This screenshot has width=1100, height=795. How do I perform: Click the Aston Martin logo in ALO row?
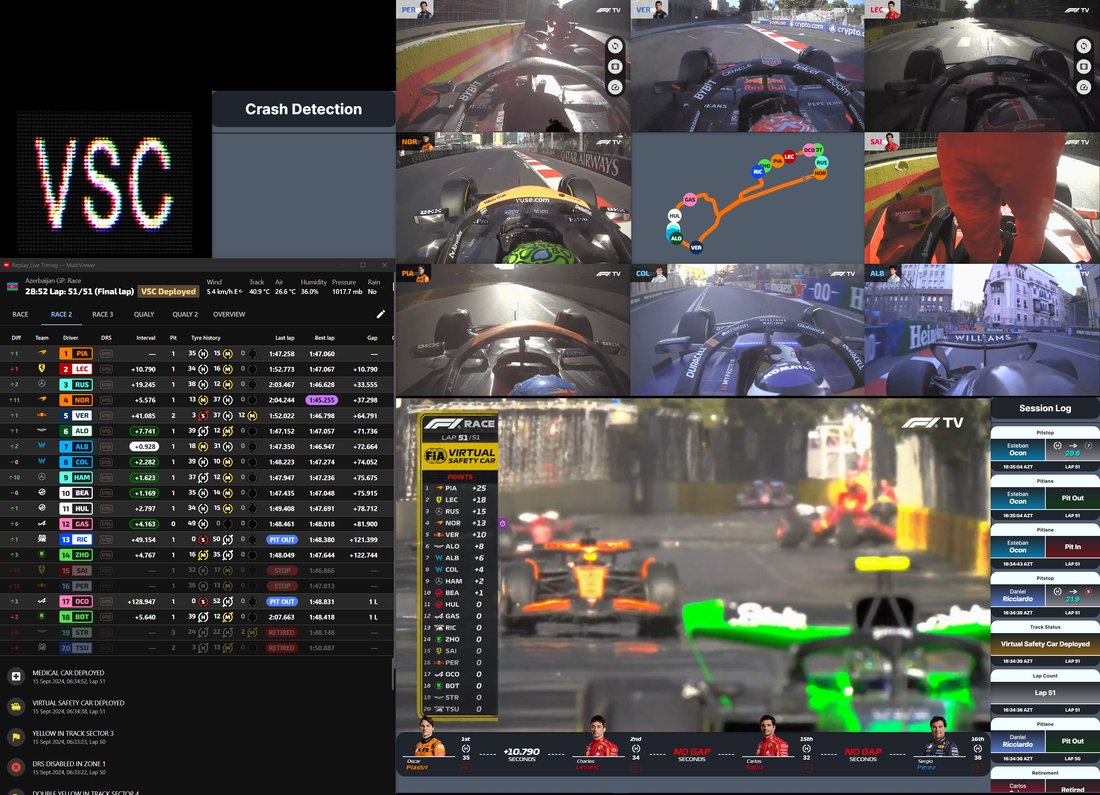coord(42,431)
